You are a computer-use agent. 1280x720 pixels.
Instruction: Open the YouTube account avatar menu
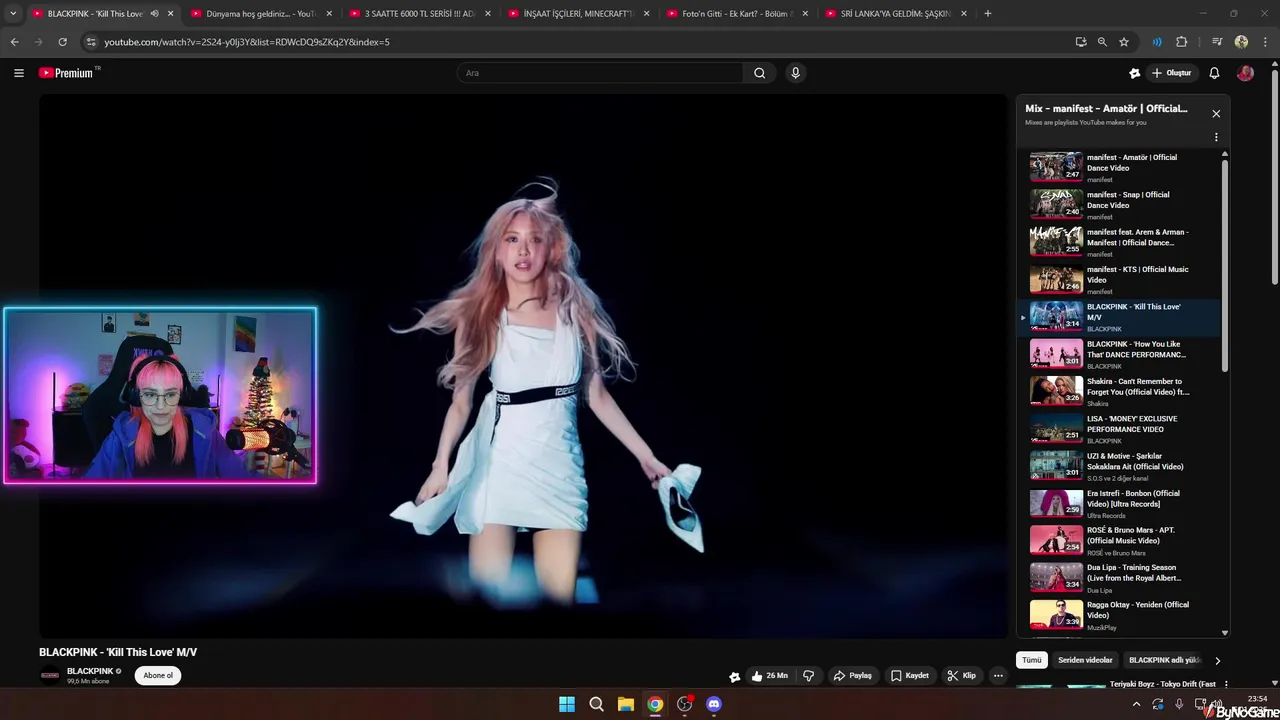click(1245, 73)
